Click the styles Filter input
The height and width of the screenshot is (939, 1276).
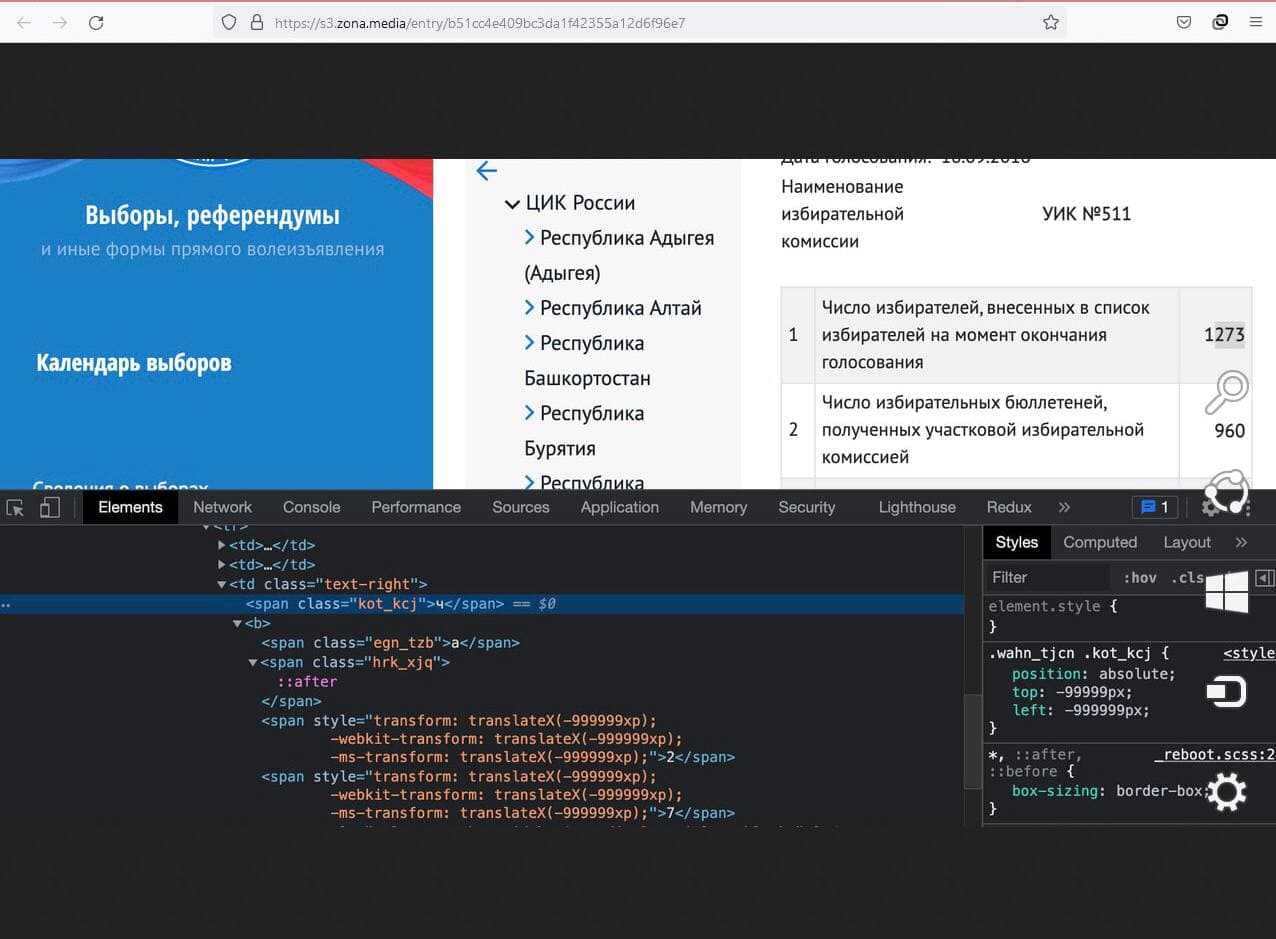click(1047, 578)
